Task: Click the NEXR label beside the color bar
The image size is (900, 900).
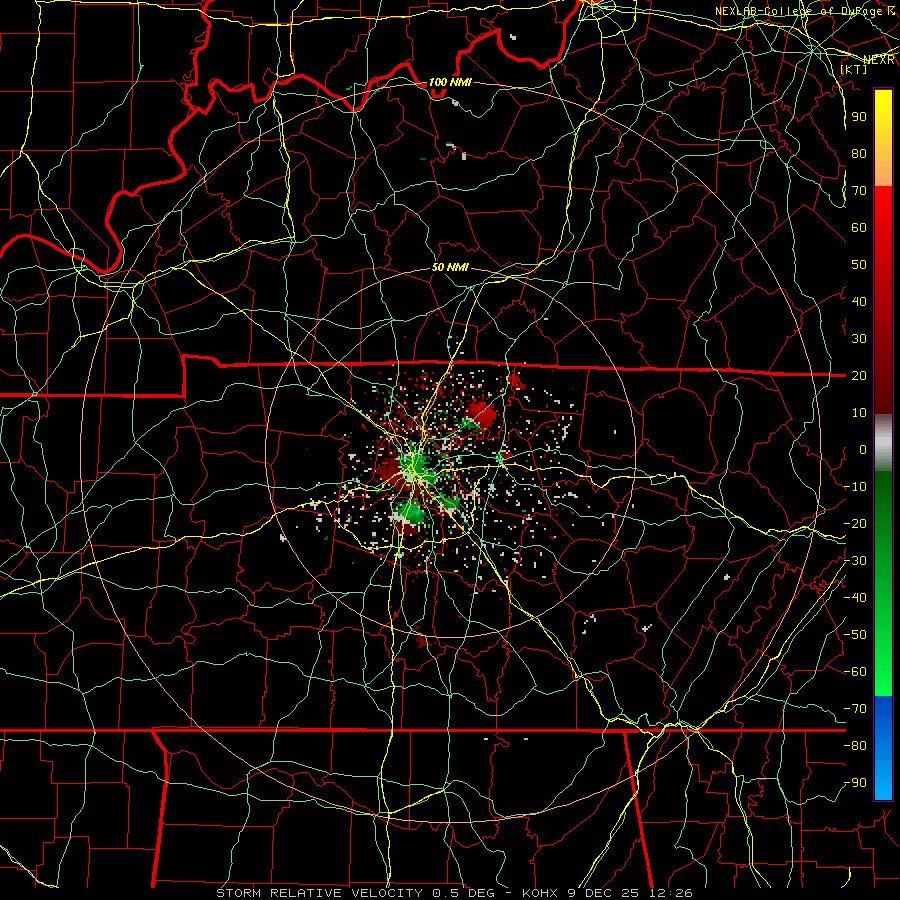Action: [879, 60]
